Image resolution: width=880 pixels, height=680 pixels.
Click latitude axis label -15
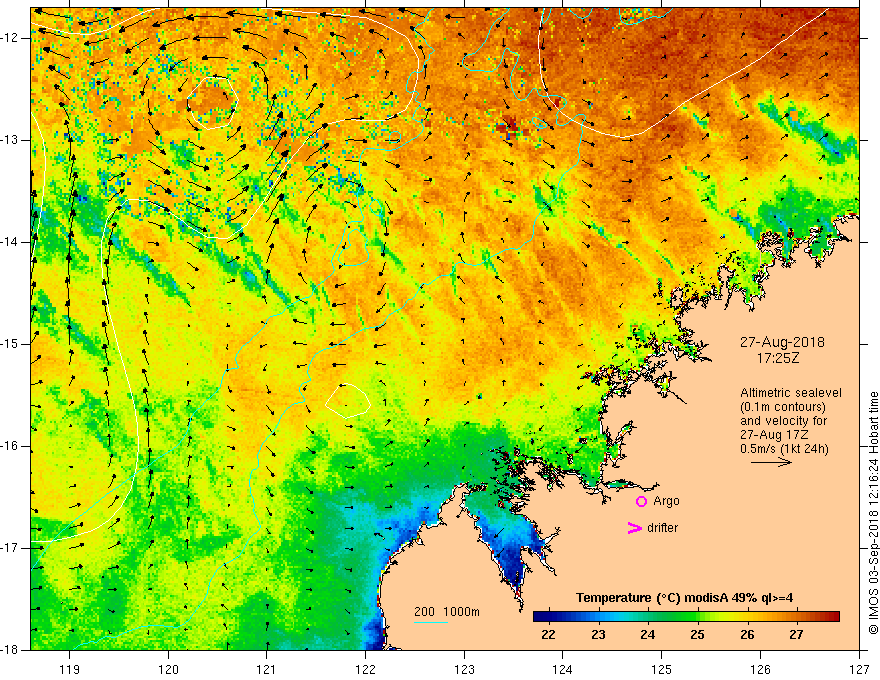pyautogui.click(x=9, y=344)
